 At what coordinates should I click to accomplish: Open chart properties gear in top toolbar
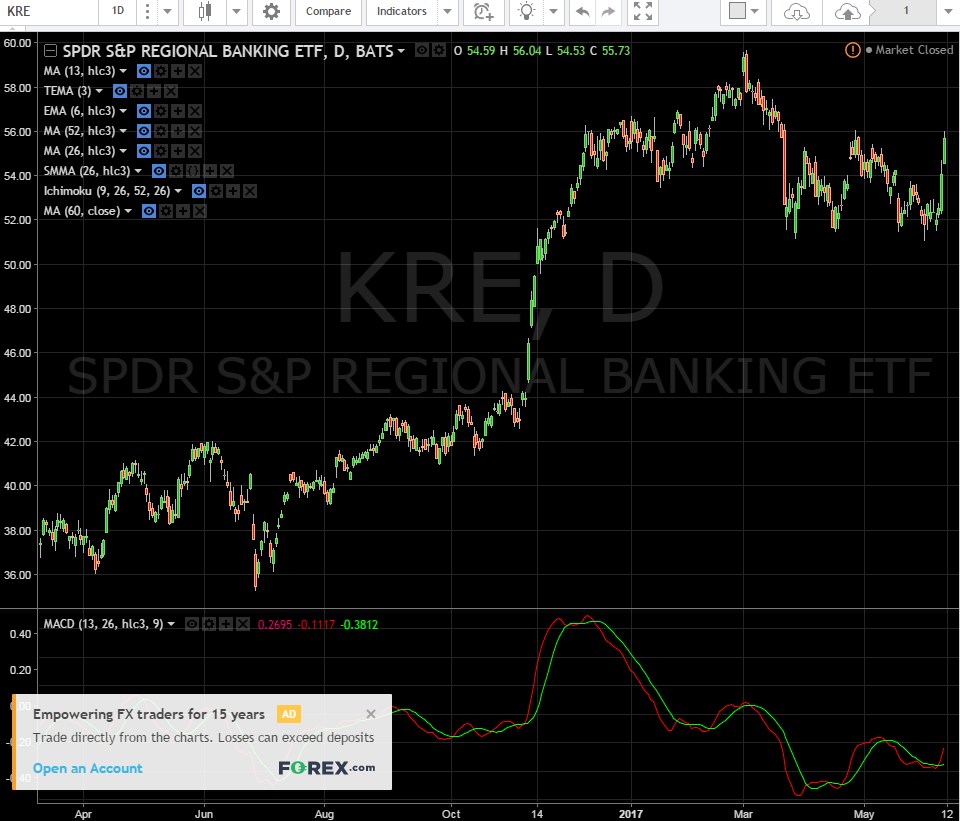pos(271,11)
